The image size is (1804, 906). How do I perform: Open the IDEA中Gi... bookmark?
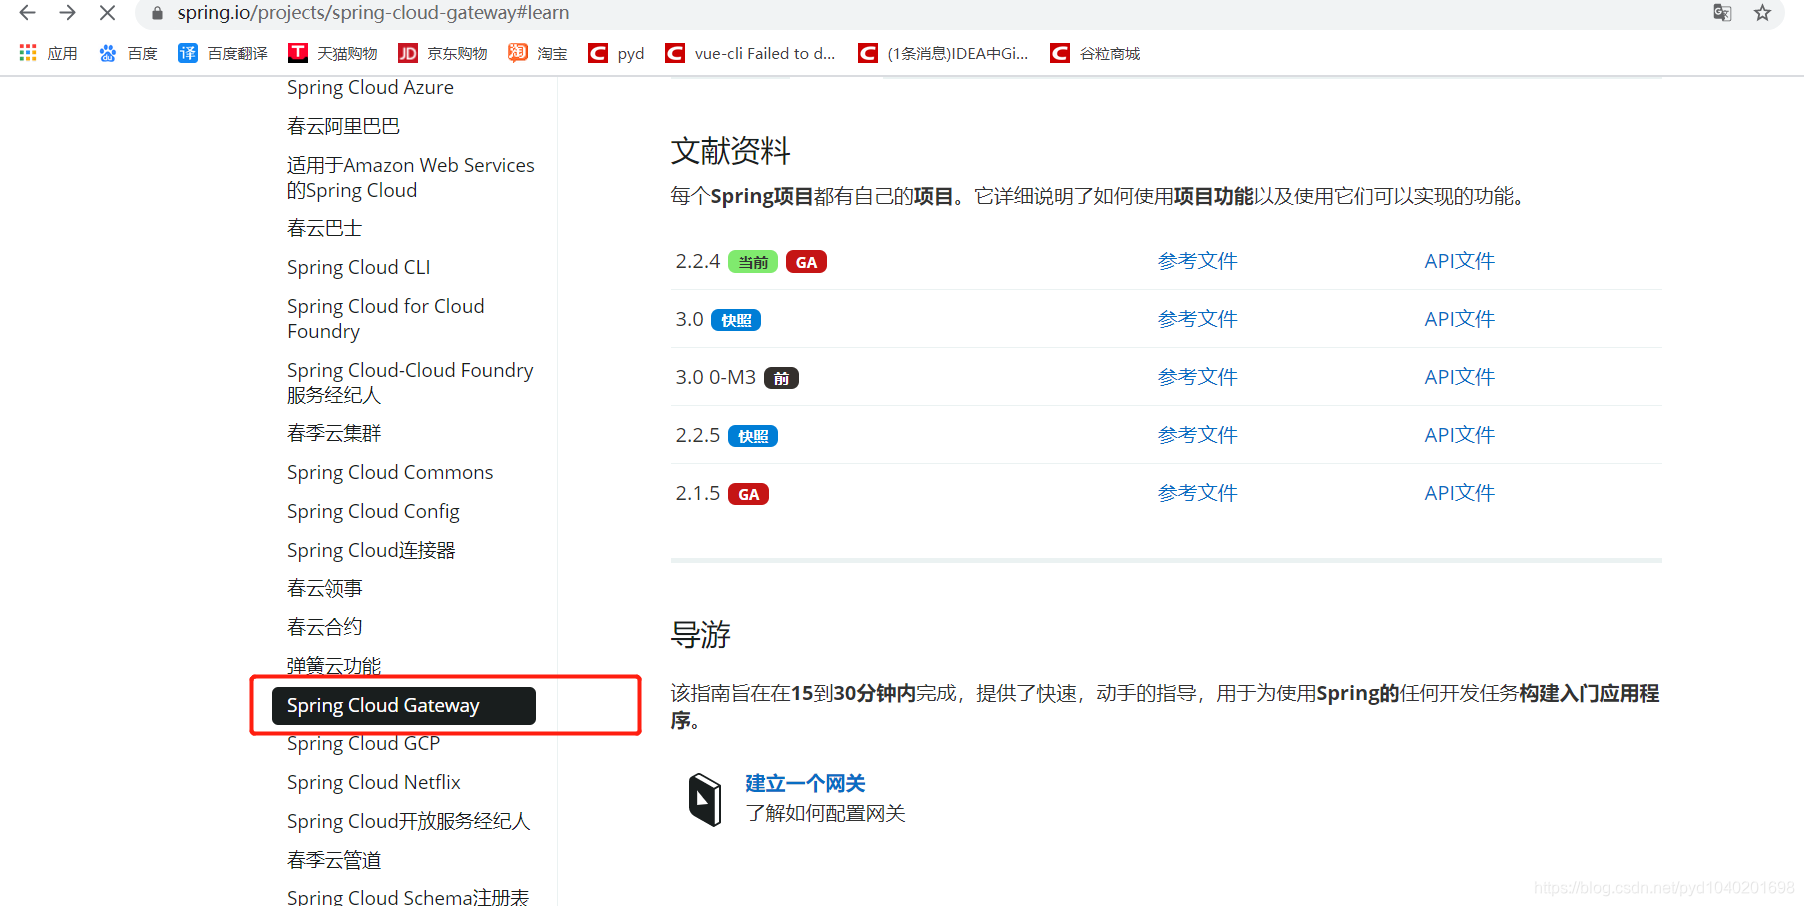coord(943,53)
